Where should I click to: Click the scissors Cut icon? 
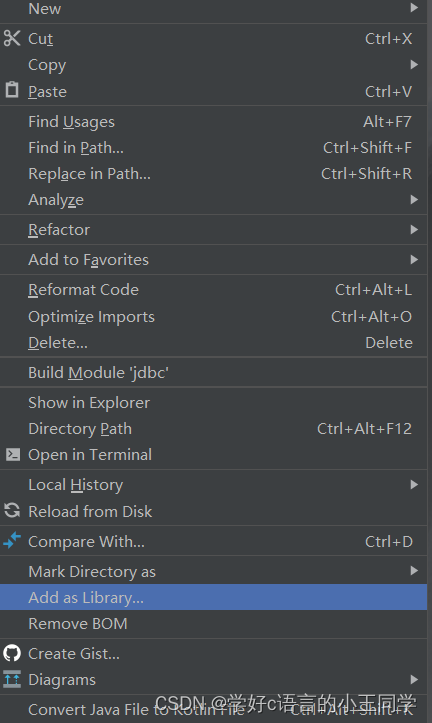click(x=12, y=38)
